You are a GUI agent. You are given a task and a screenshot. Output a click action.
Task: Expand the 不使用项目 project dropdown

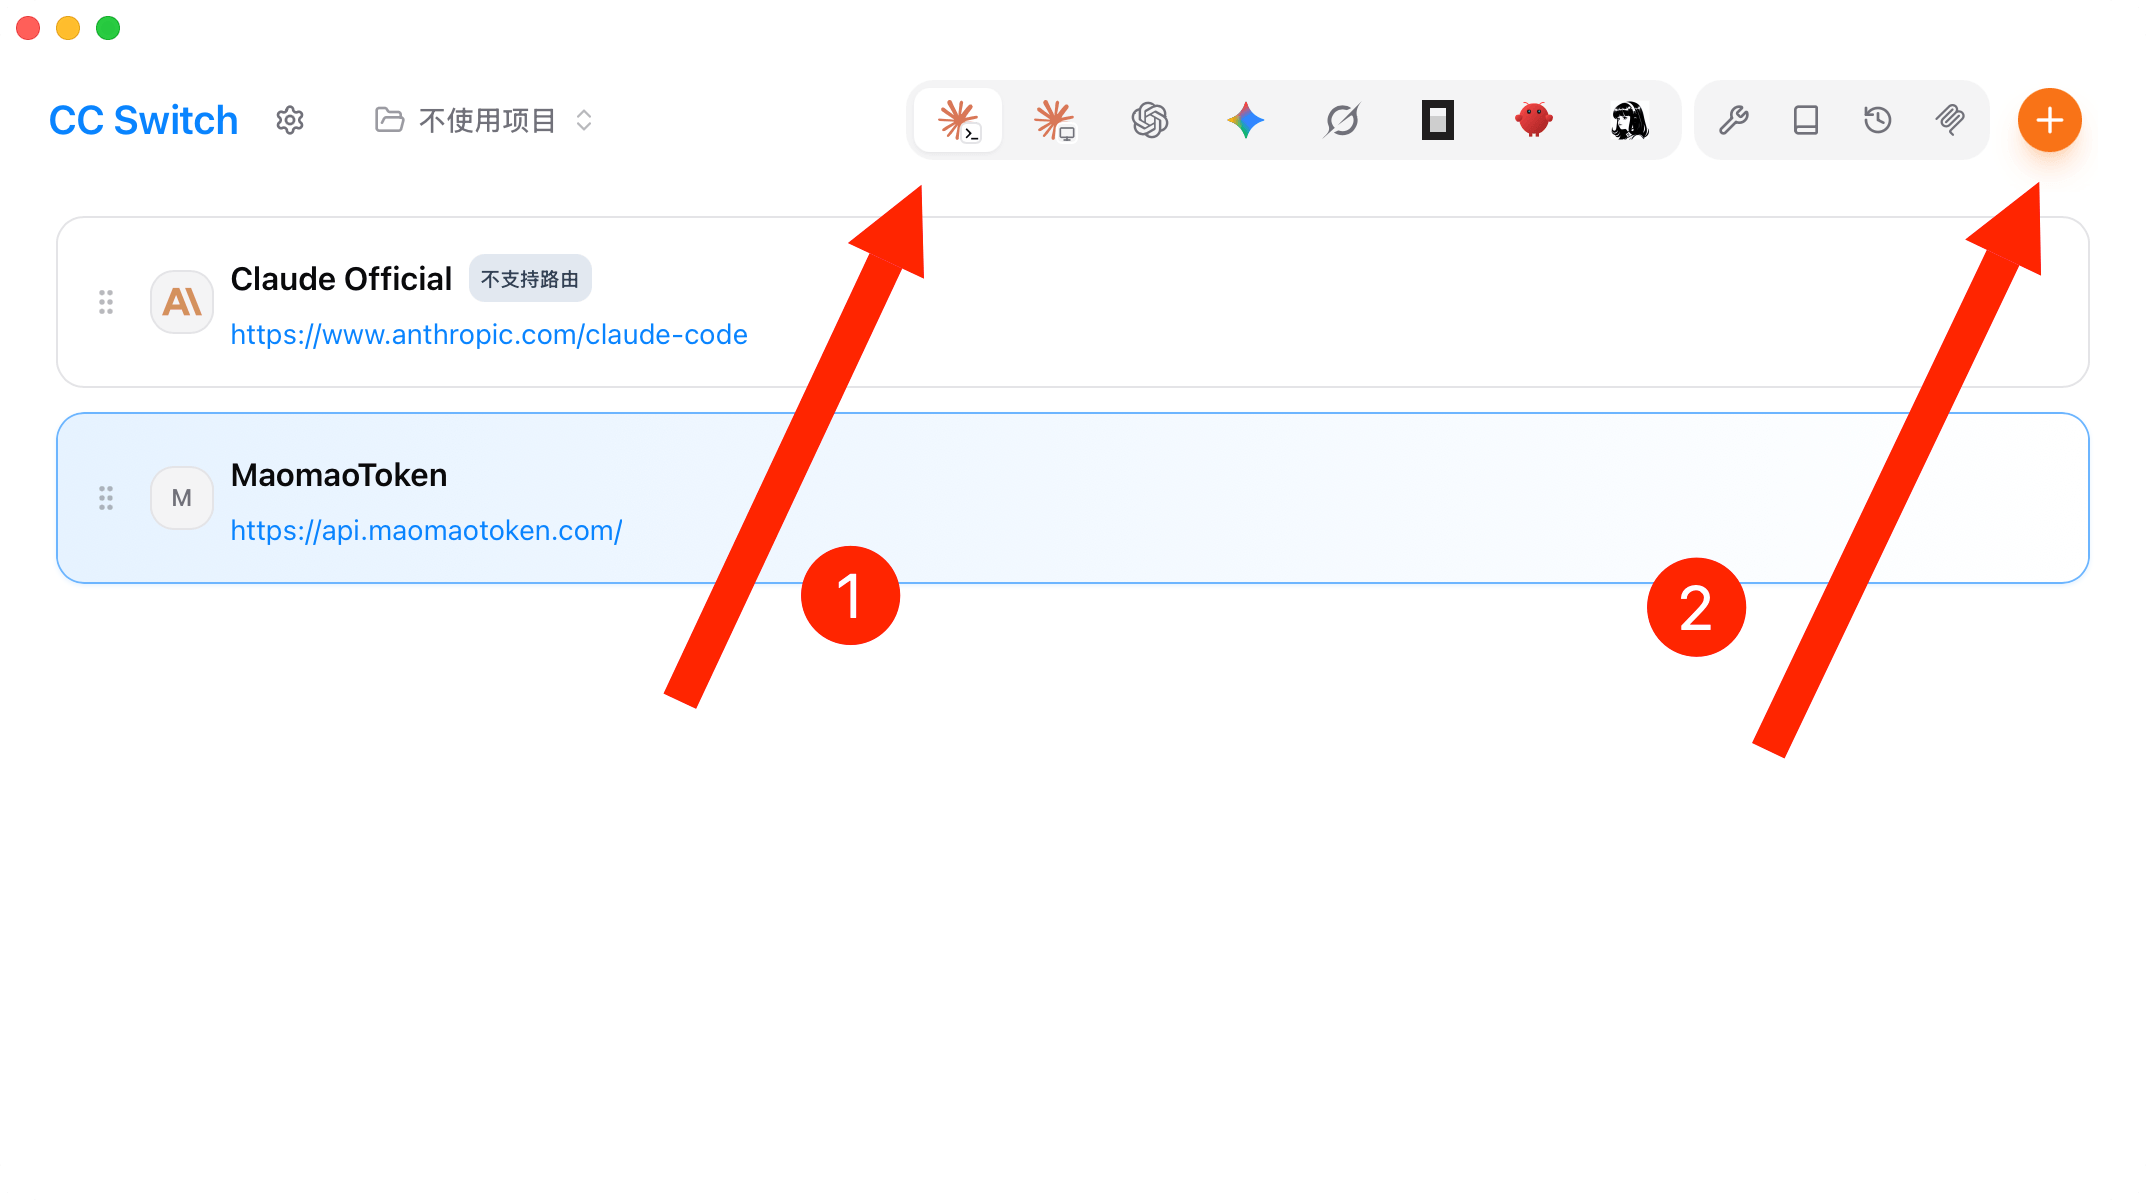485,121
